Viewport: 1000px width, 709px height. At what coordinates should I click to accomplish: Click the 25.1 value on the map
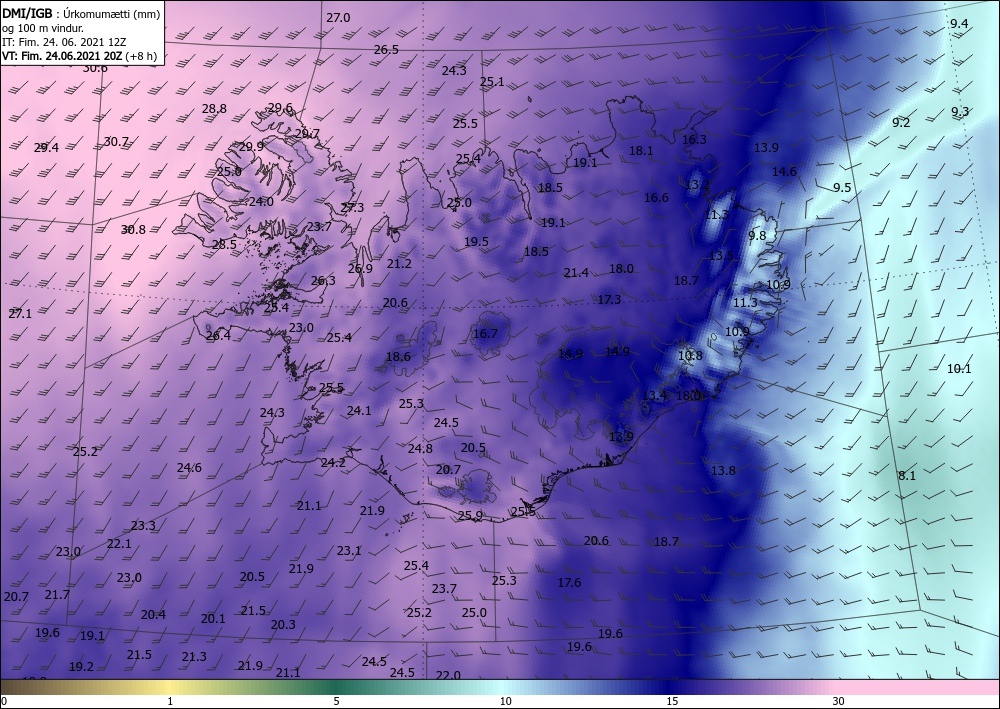click(492, 82)
